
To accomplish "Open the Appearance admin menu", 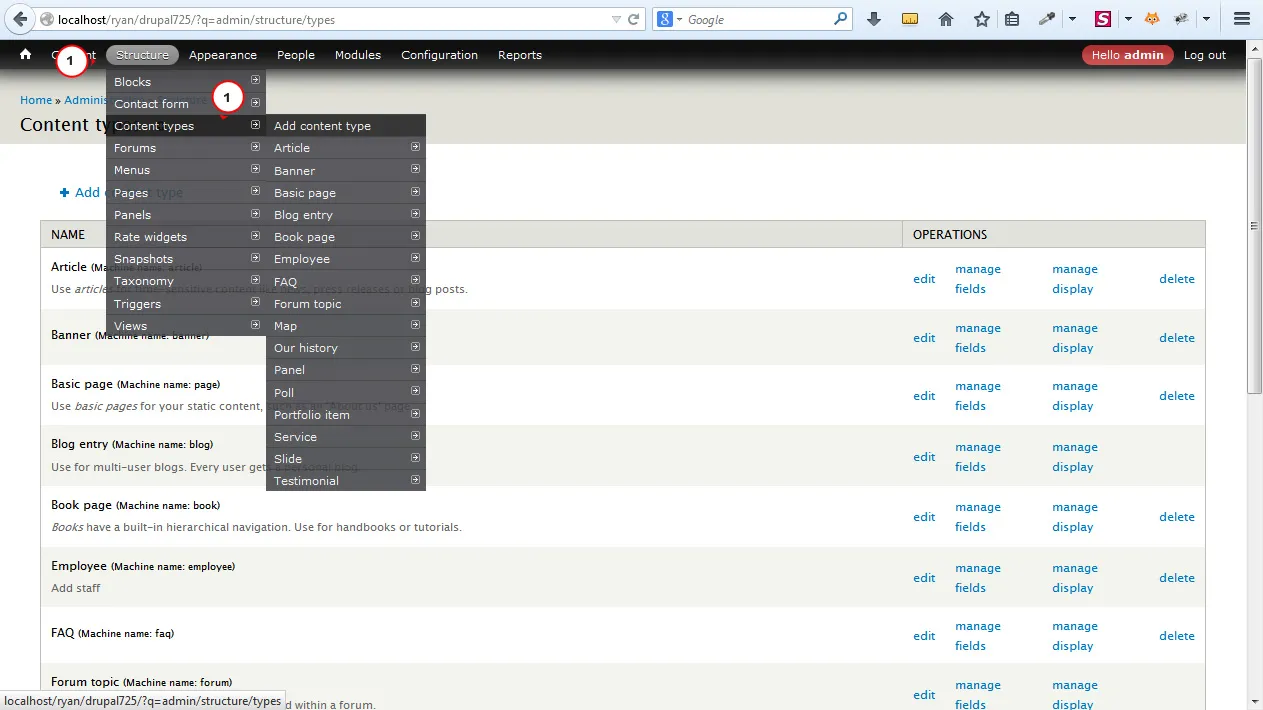I will pos(222,55).
